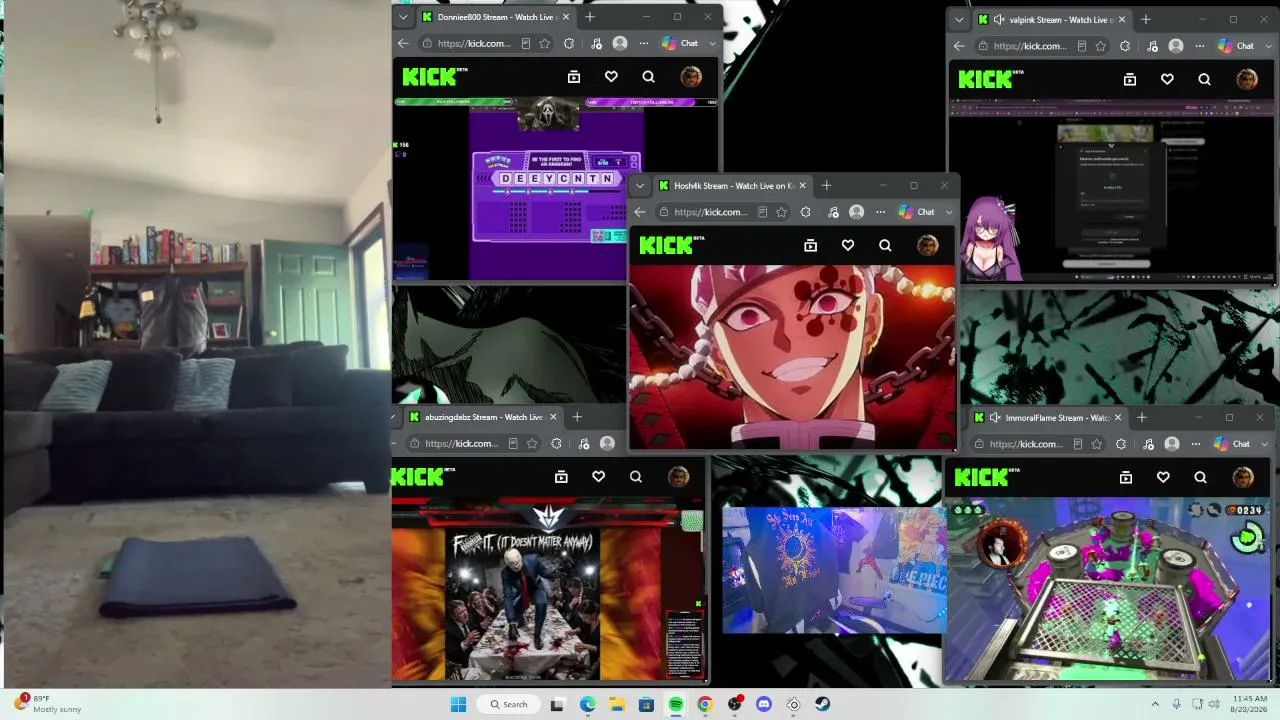Click the heart icon in abuzingdabz window
Viewport: 1280px width, 720px height.
pos(598,477)
